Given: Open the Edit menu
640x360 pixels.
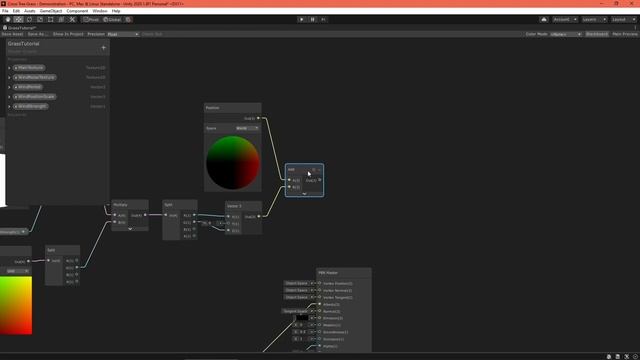Looking at the screenshot, I should coord(16,11).
